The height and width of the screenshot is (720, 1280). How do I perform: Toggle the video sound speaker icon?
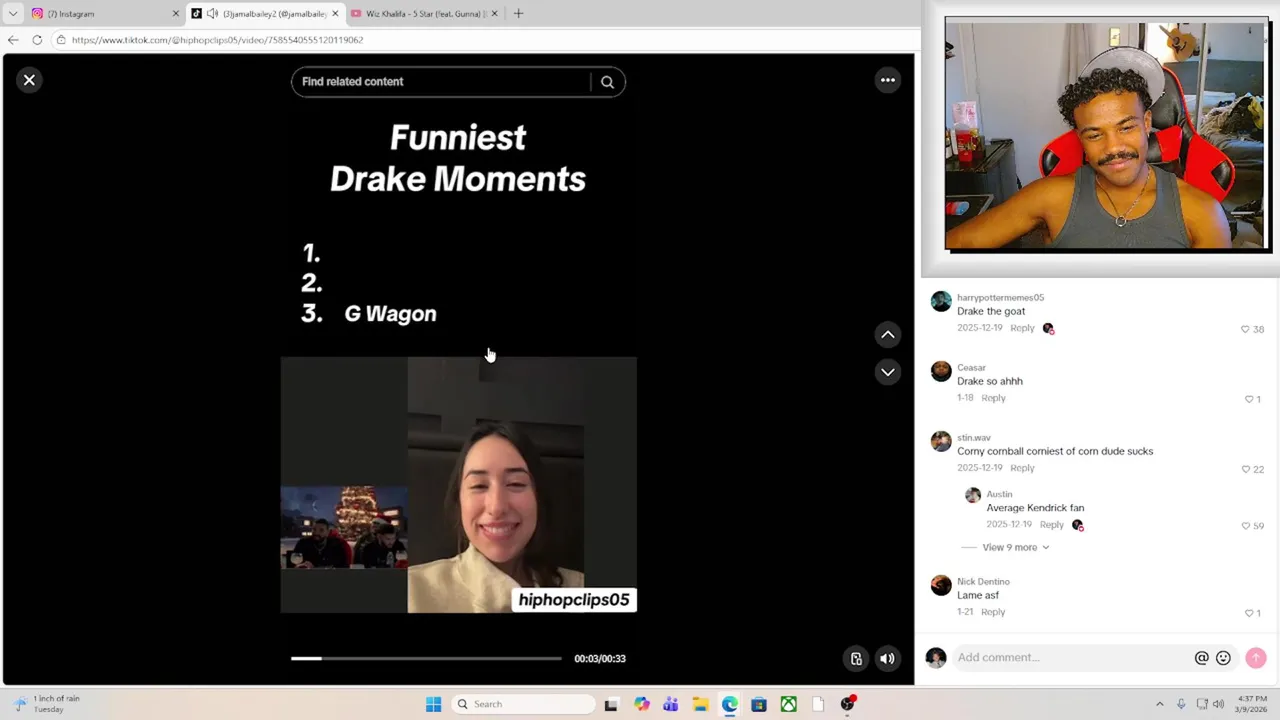coord(886,658)
